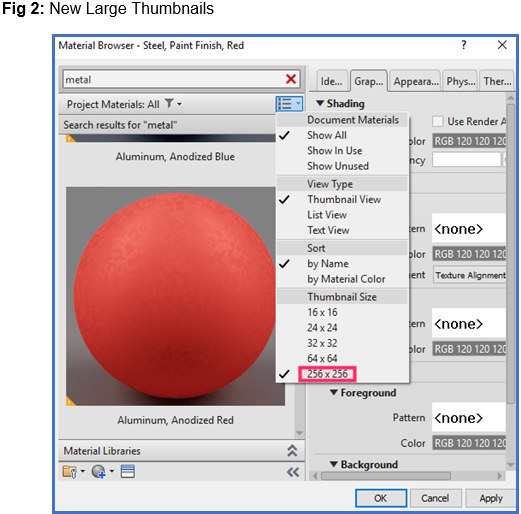Open the Project Materials filter funnel
Image resolution: width=521 pixels, height=514 pixels.
(x=169, y=104)
